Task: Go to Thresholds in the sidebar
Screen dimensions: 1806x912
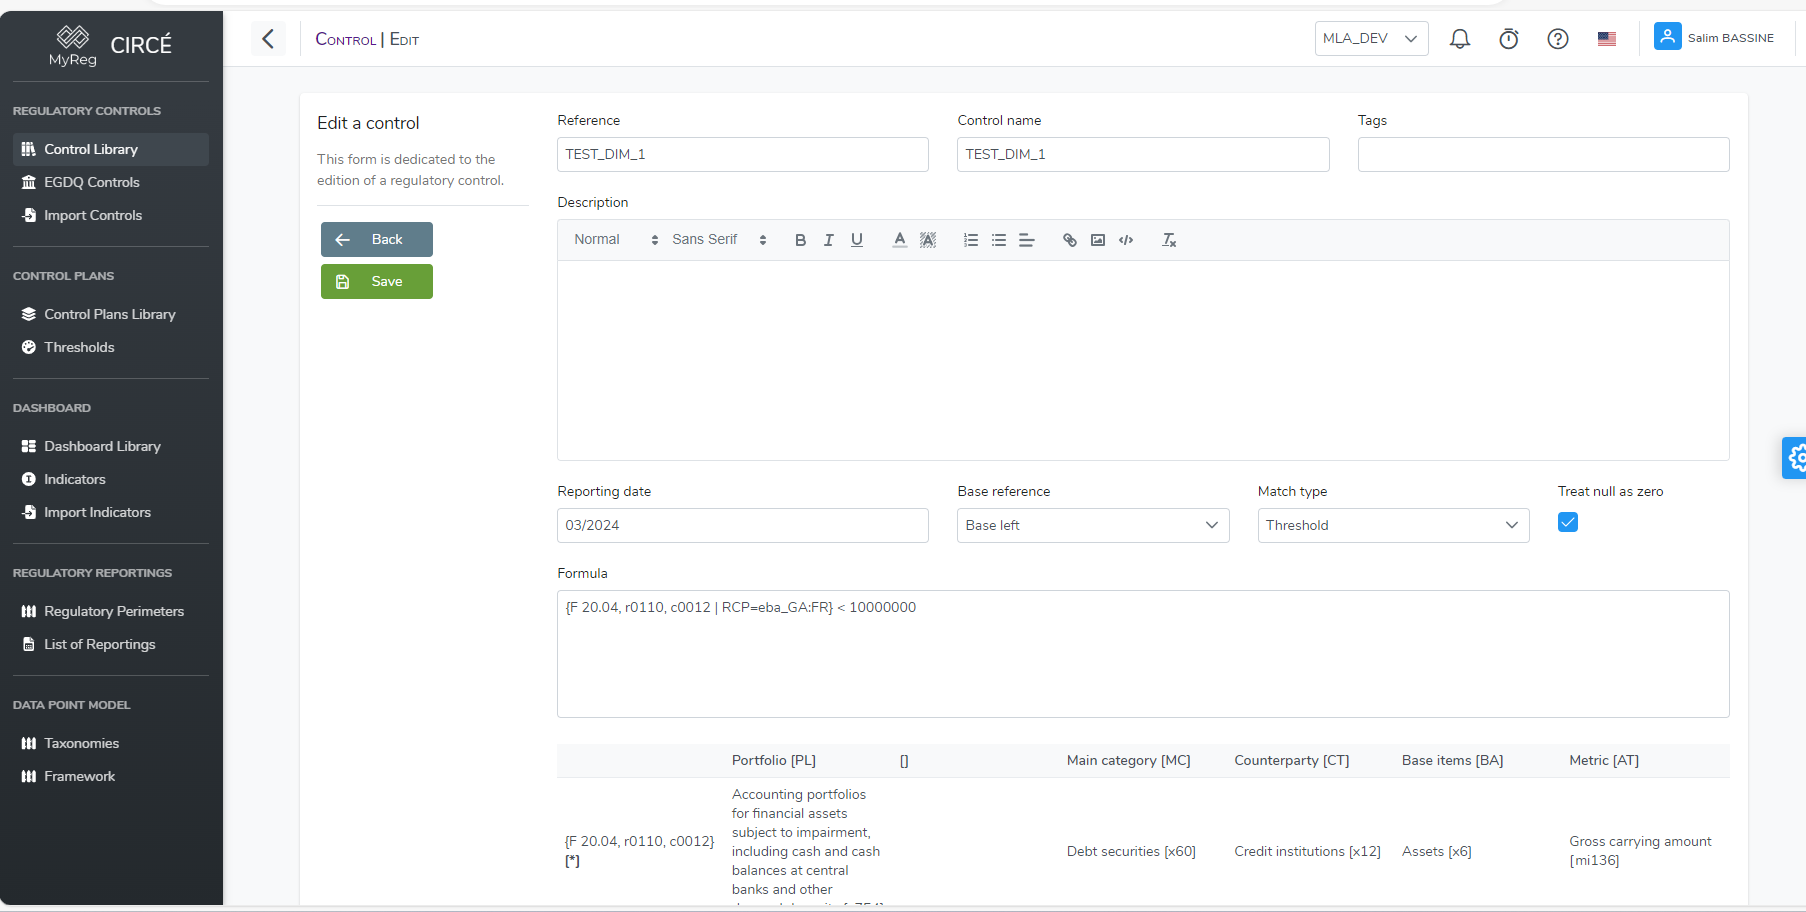Action: 79,347
